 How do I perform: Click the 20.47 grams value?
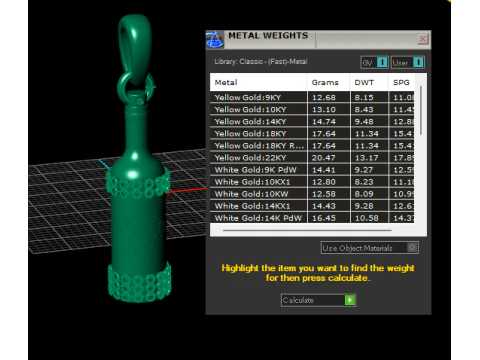click(324, 157)
